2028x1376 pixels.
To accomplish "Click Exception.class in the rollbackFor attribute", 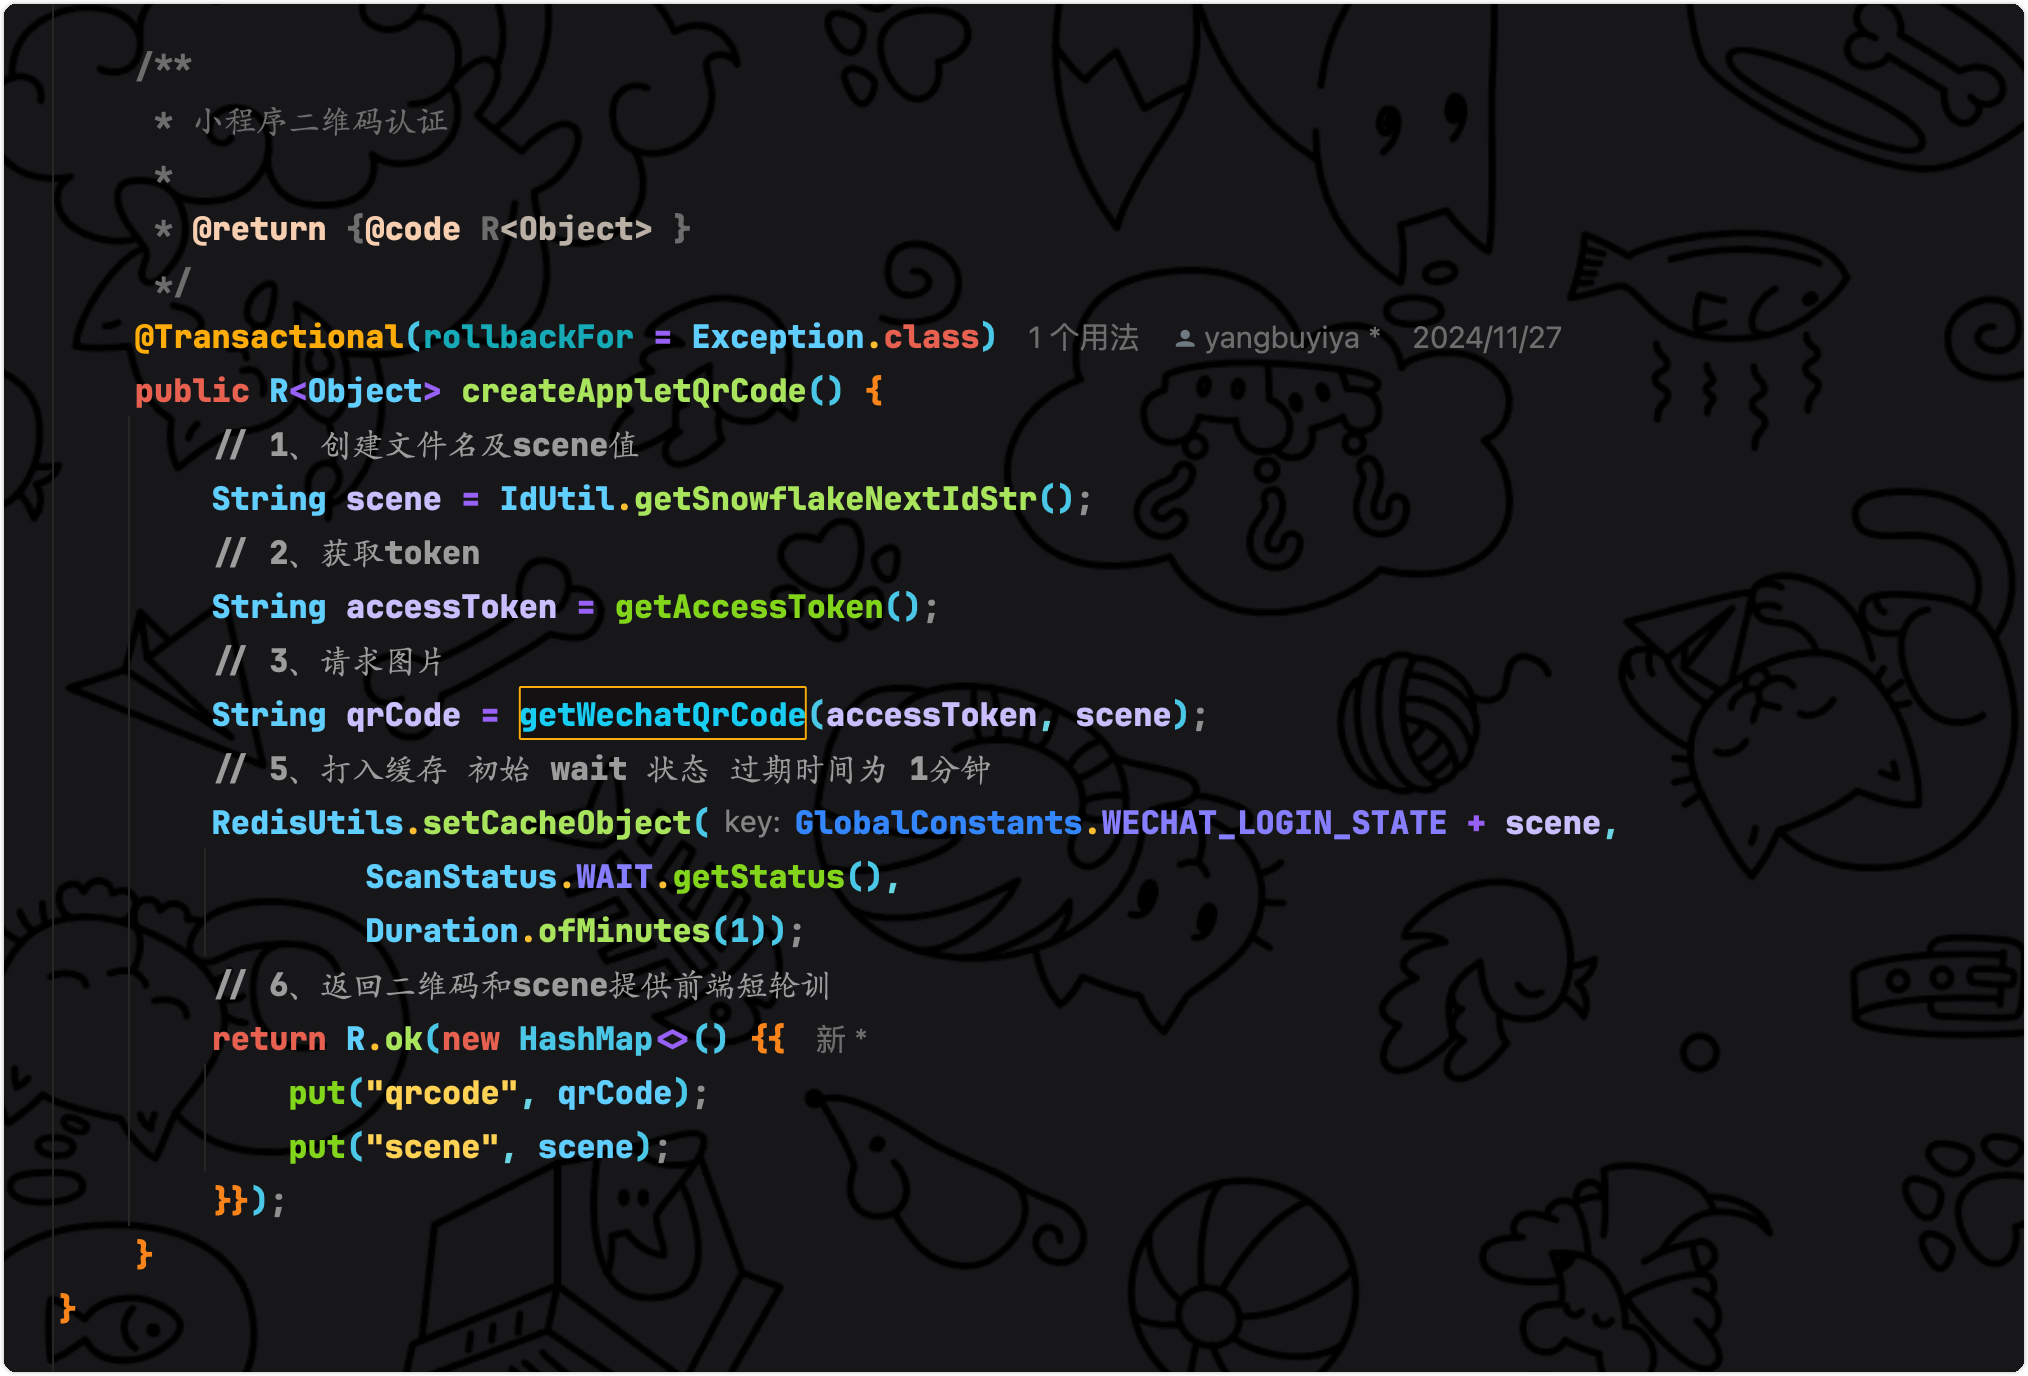I will click(x=834, y=337).
